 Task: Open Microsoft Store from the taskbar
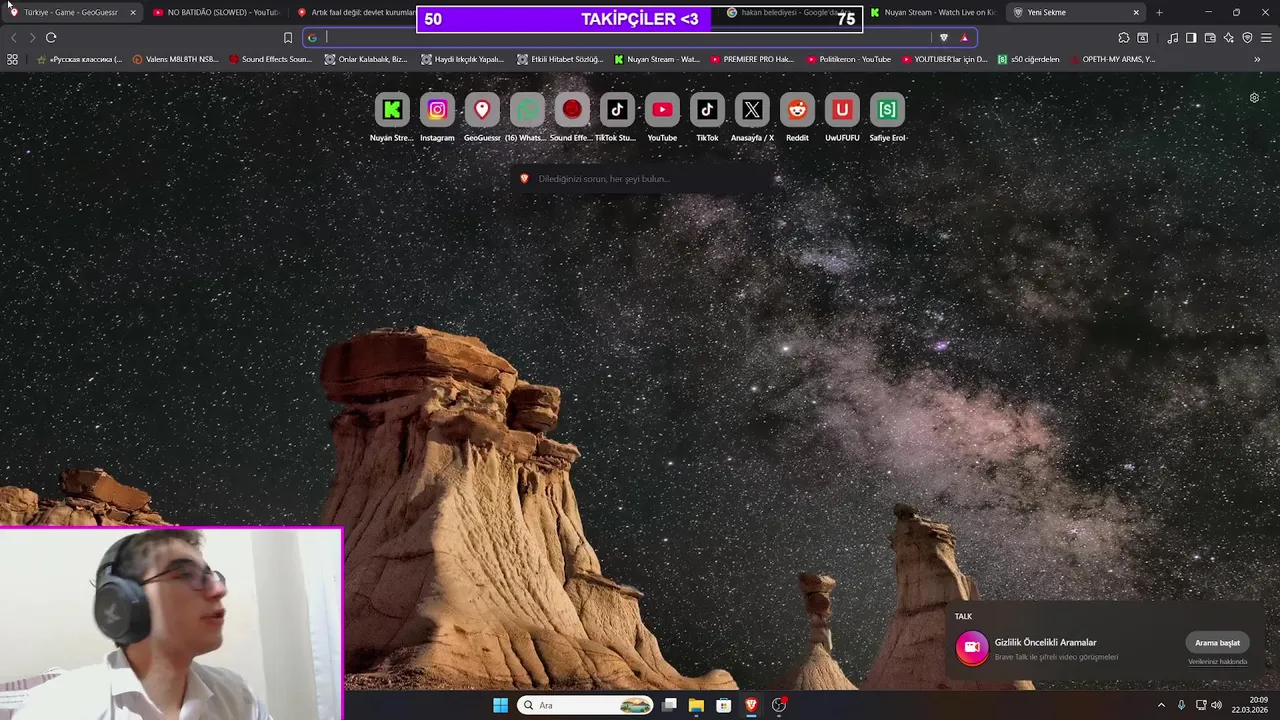[x=723, y=705]
